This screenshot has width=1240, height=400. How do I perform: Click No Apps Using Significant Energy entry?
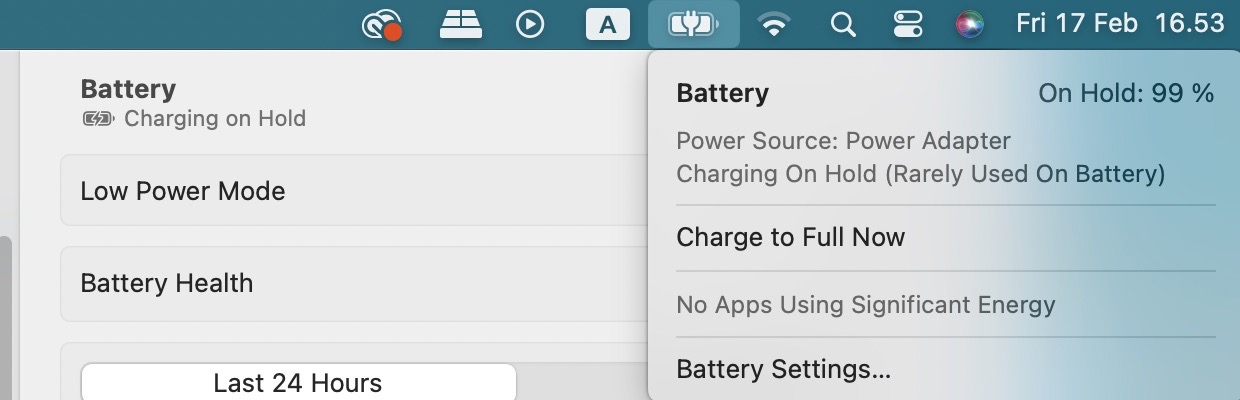[x=865, y=304]
